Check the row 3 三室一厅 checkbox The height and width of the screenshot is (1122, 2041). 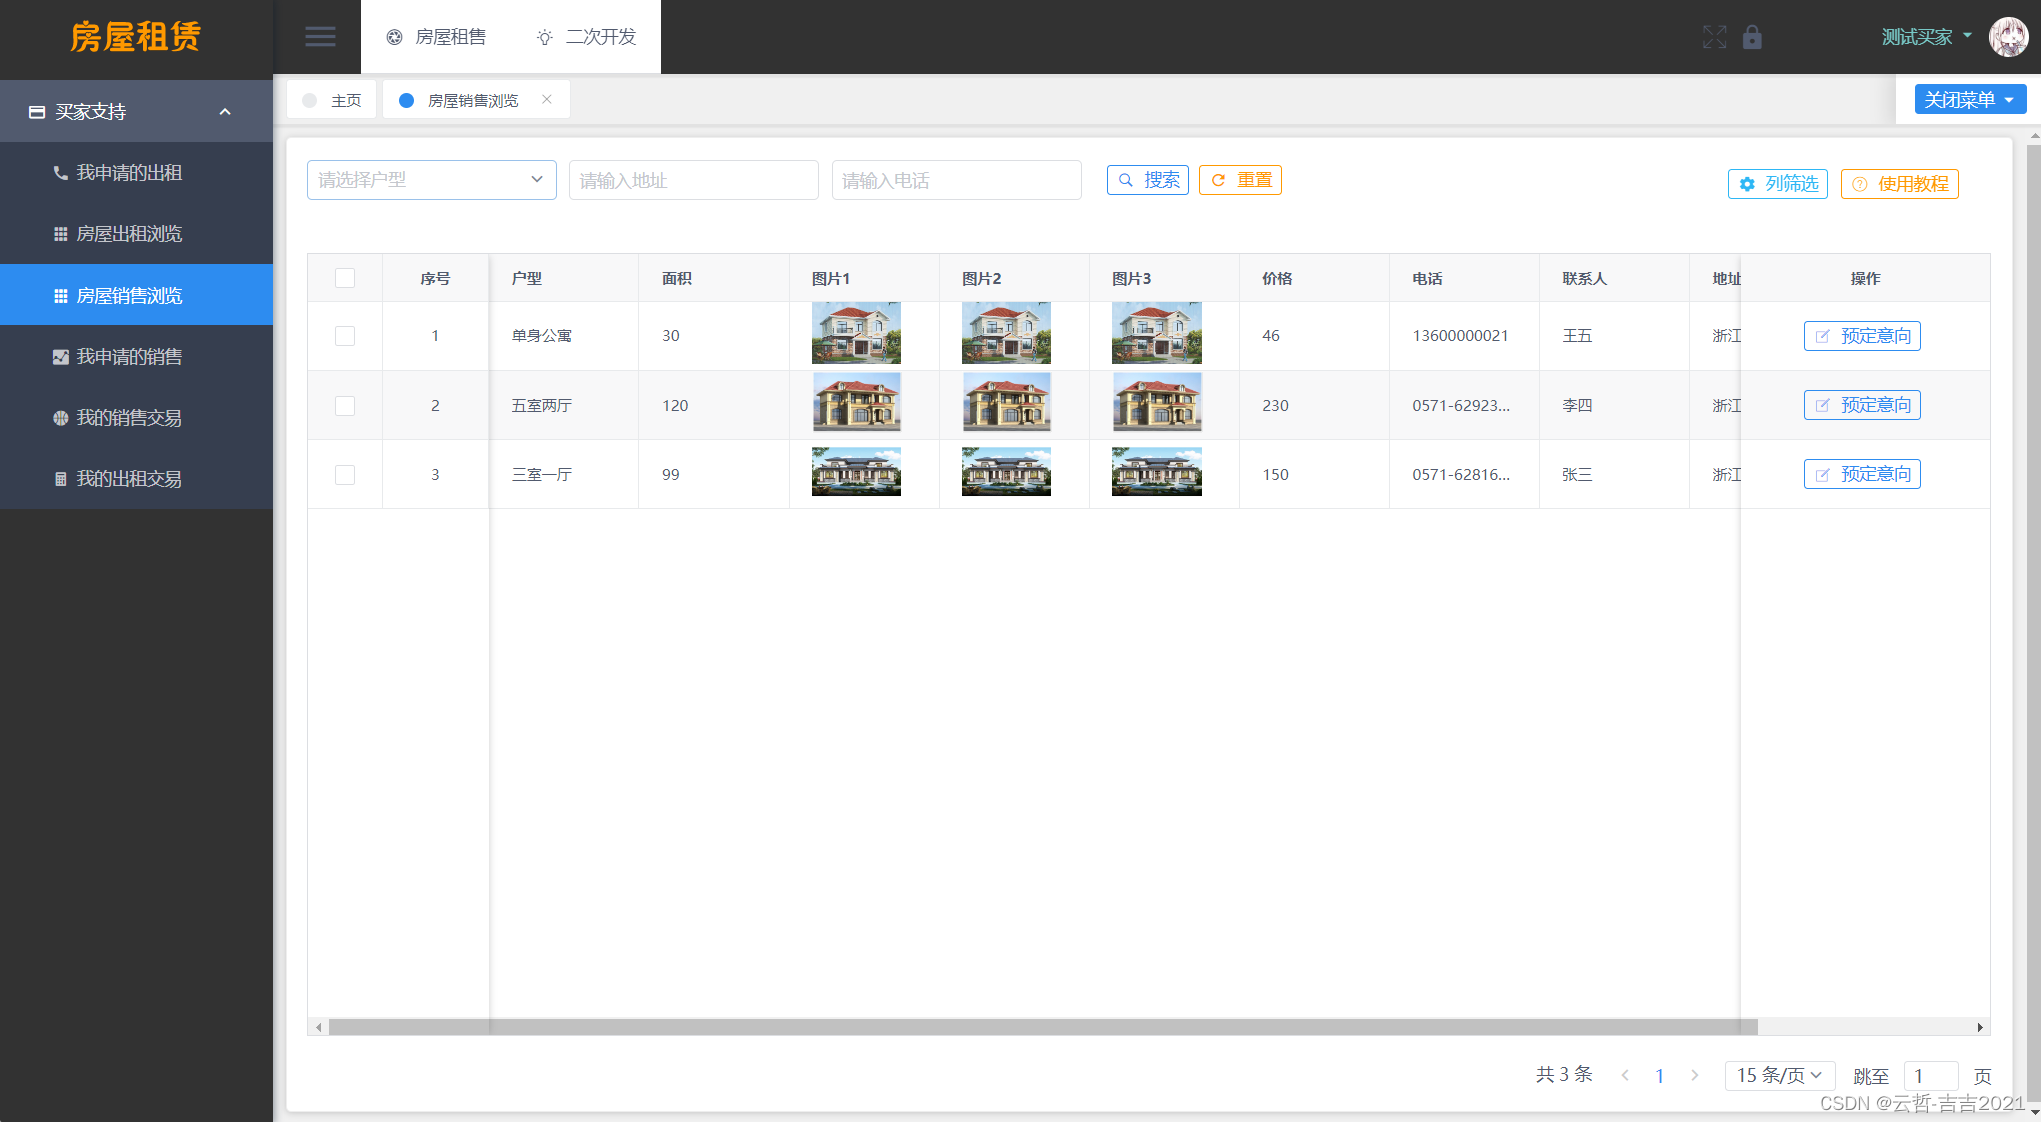[345, 475]
